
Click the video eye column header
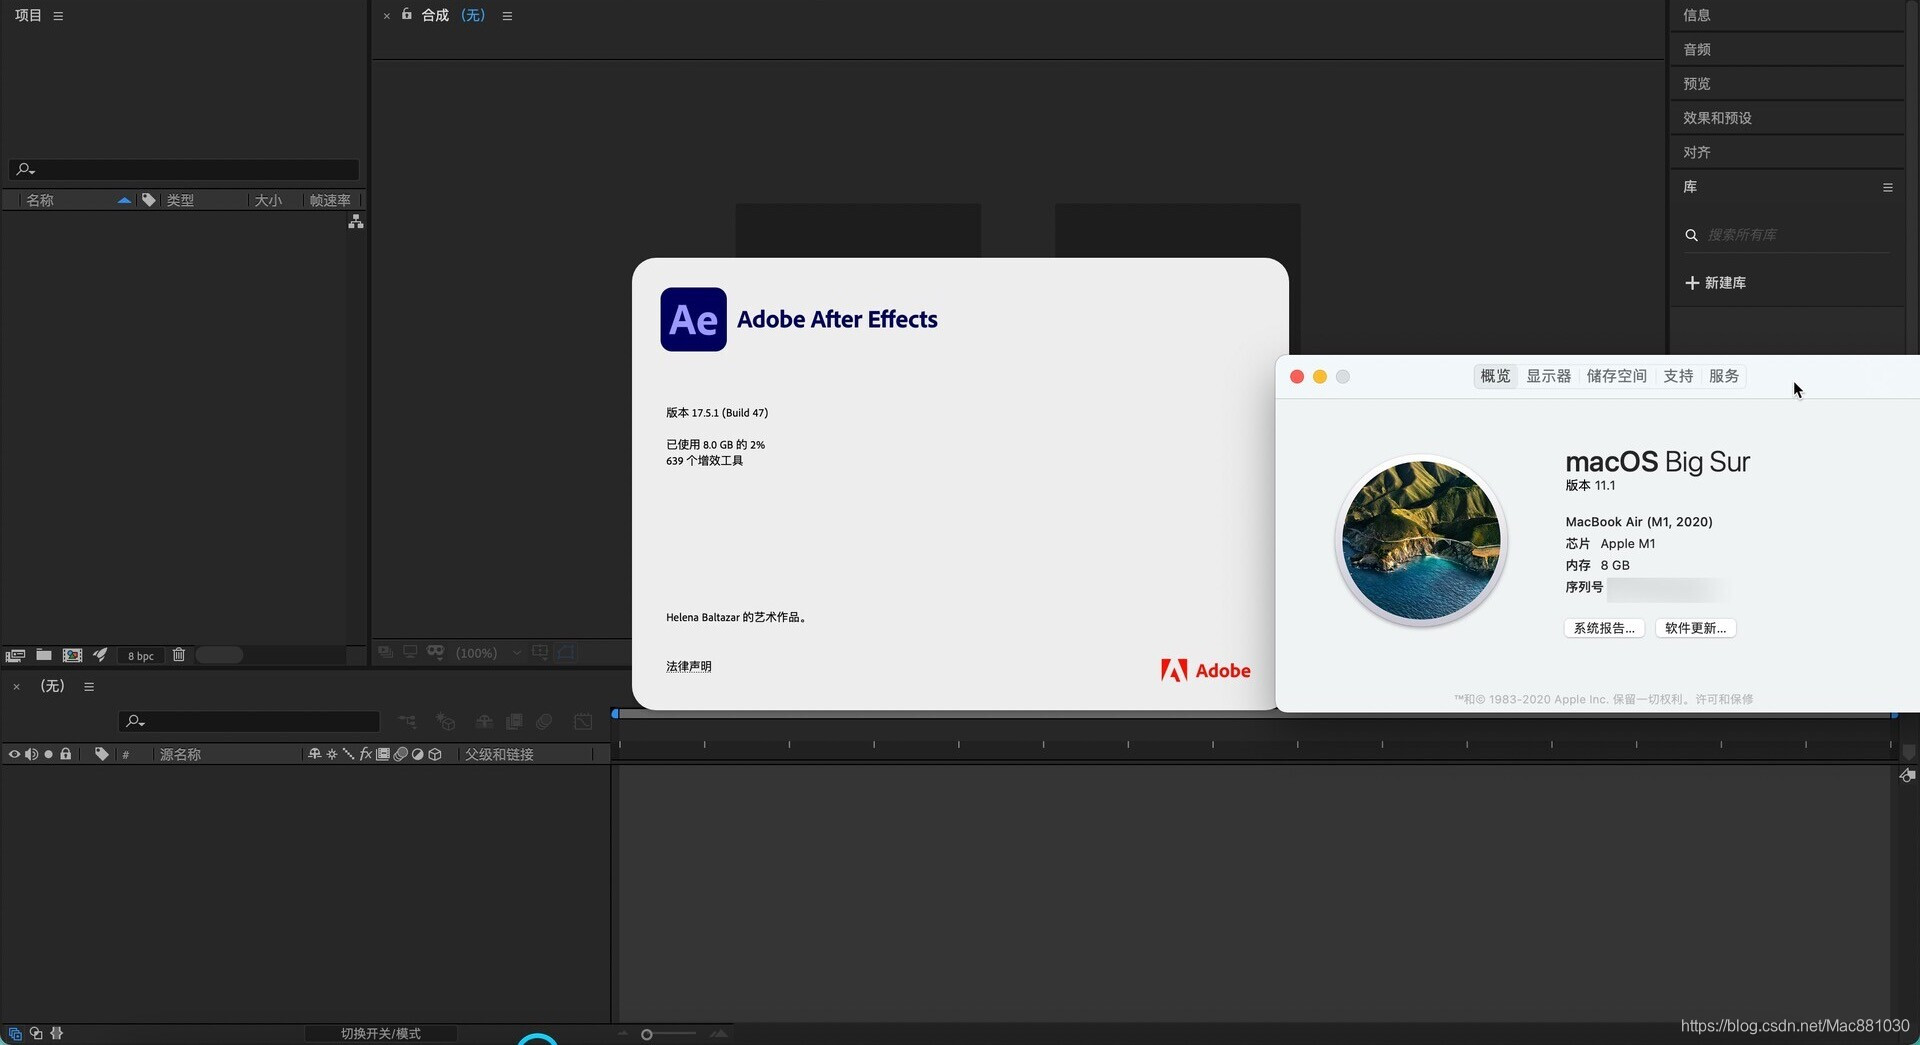coord(14,754)
